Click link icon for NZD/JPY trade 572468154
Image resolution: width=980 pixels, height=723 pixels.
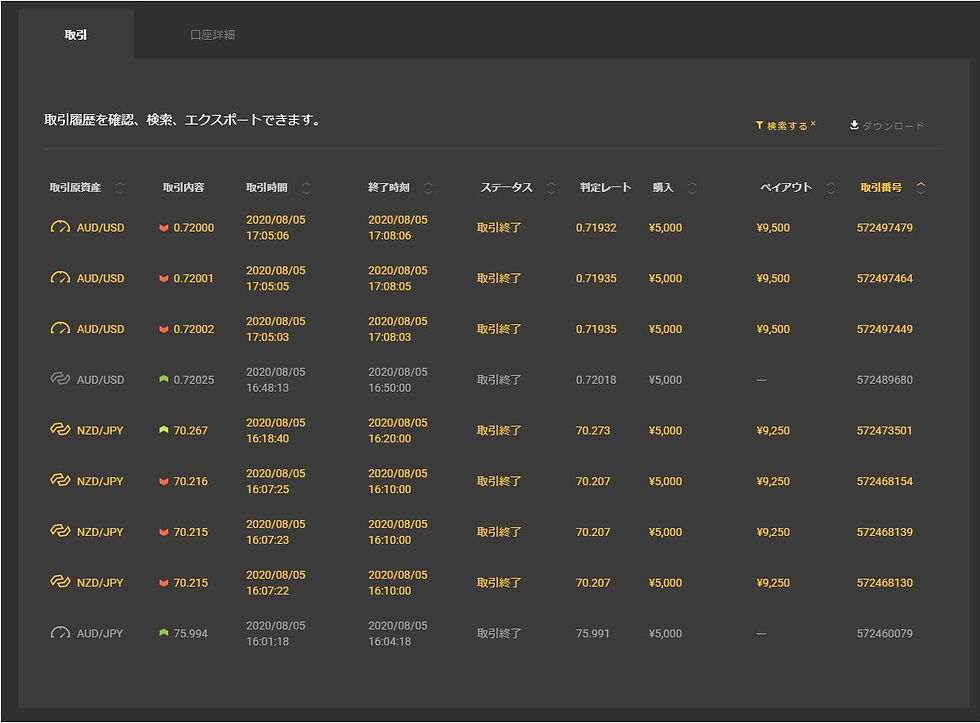pos(60,480)
